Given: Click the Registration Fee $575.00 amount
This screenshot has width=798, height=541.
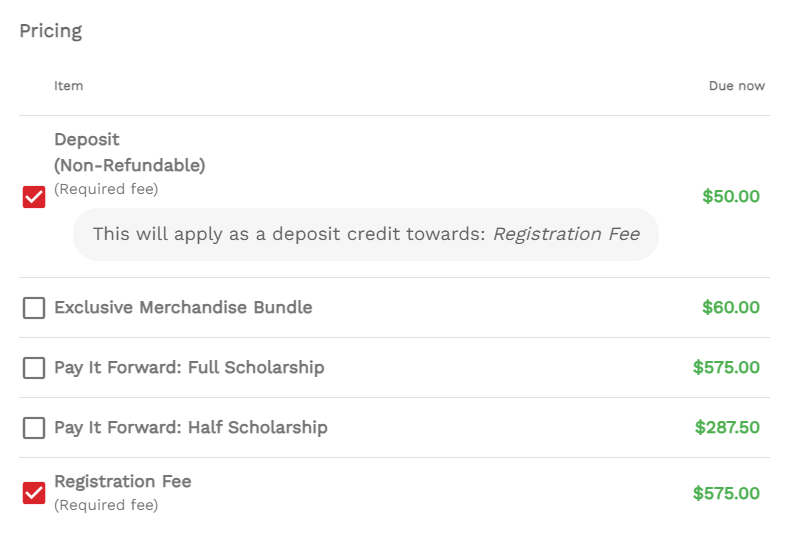Looking at the screenshot, I should point(726,493).
